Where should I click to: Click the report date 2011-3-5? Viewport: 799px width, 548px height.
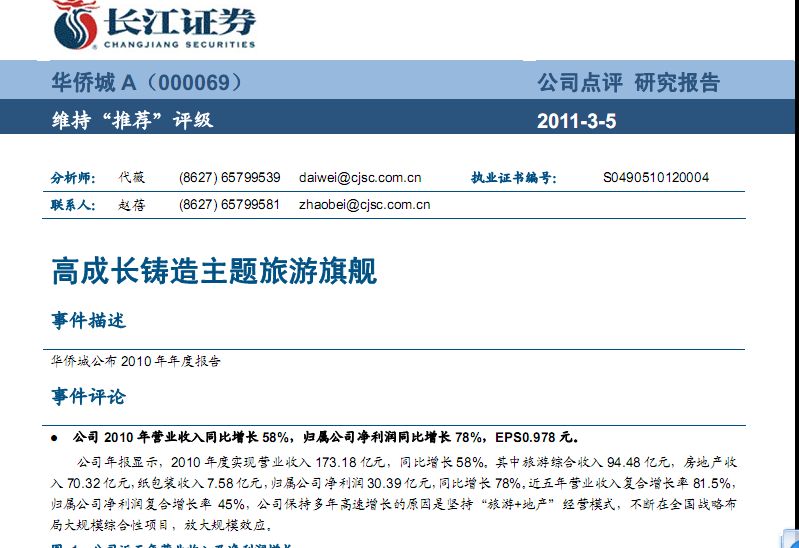(x=576, y=121)
